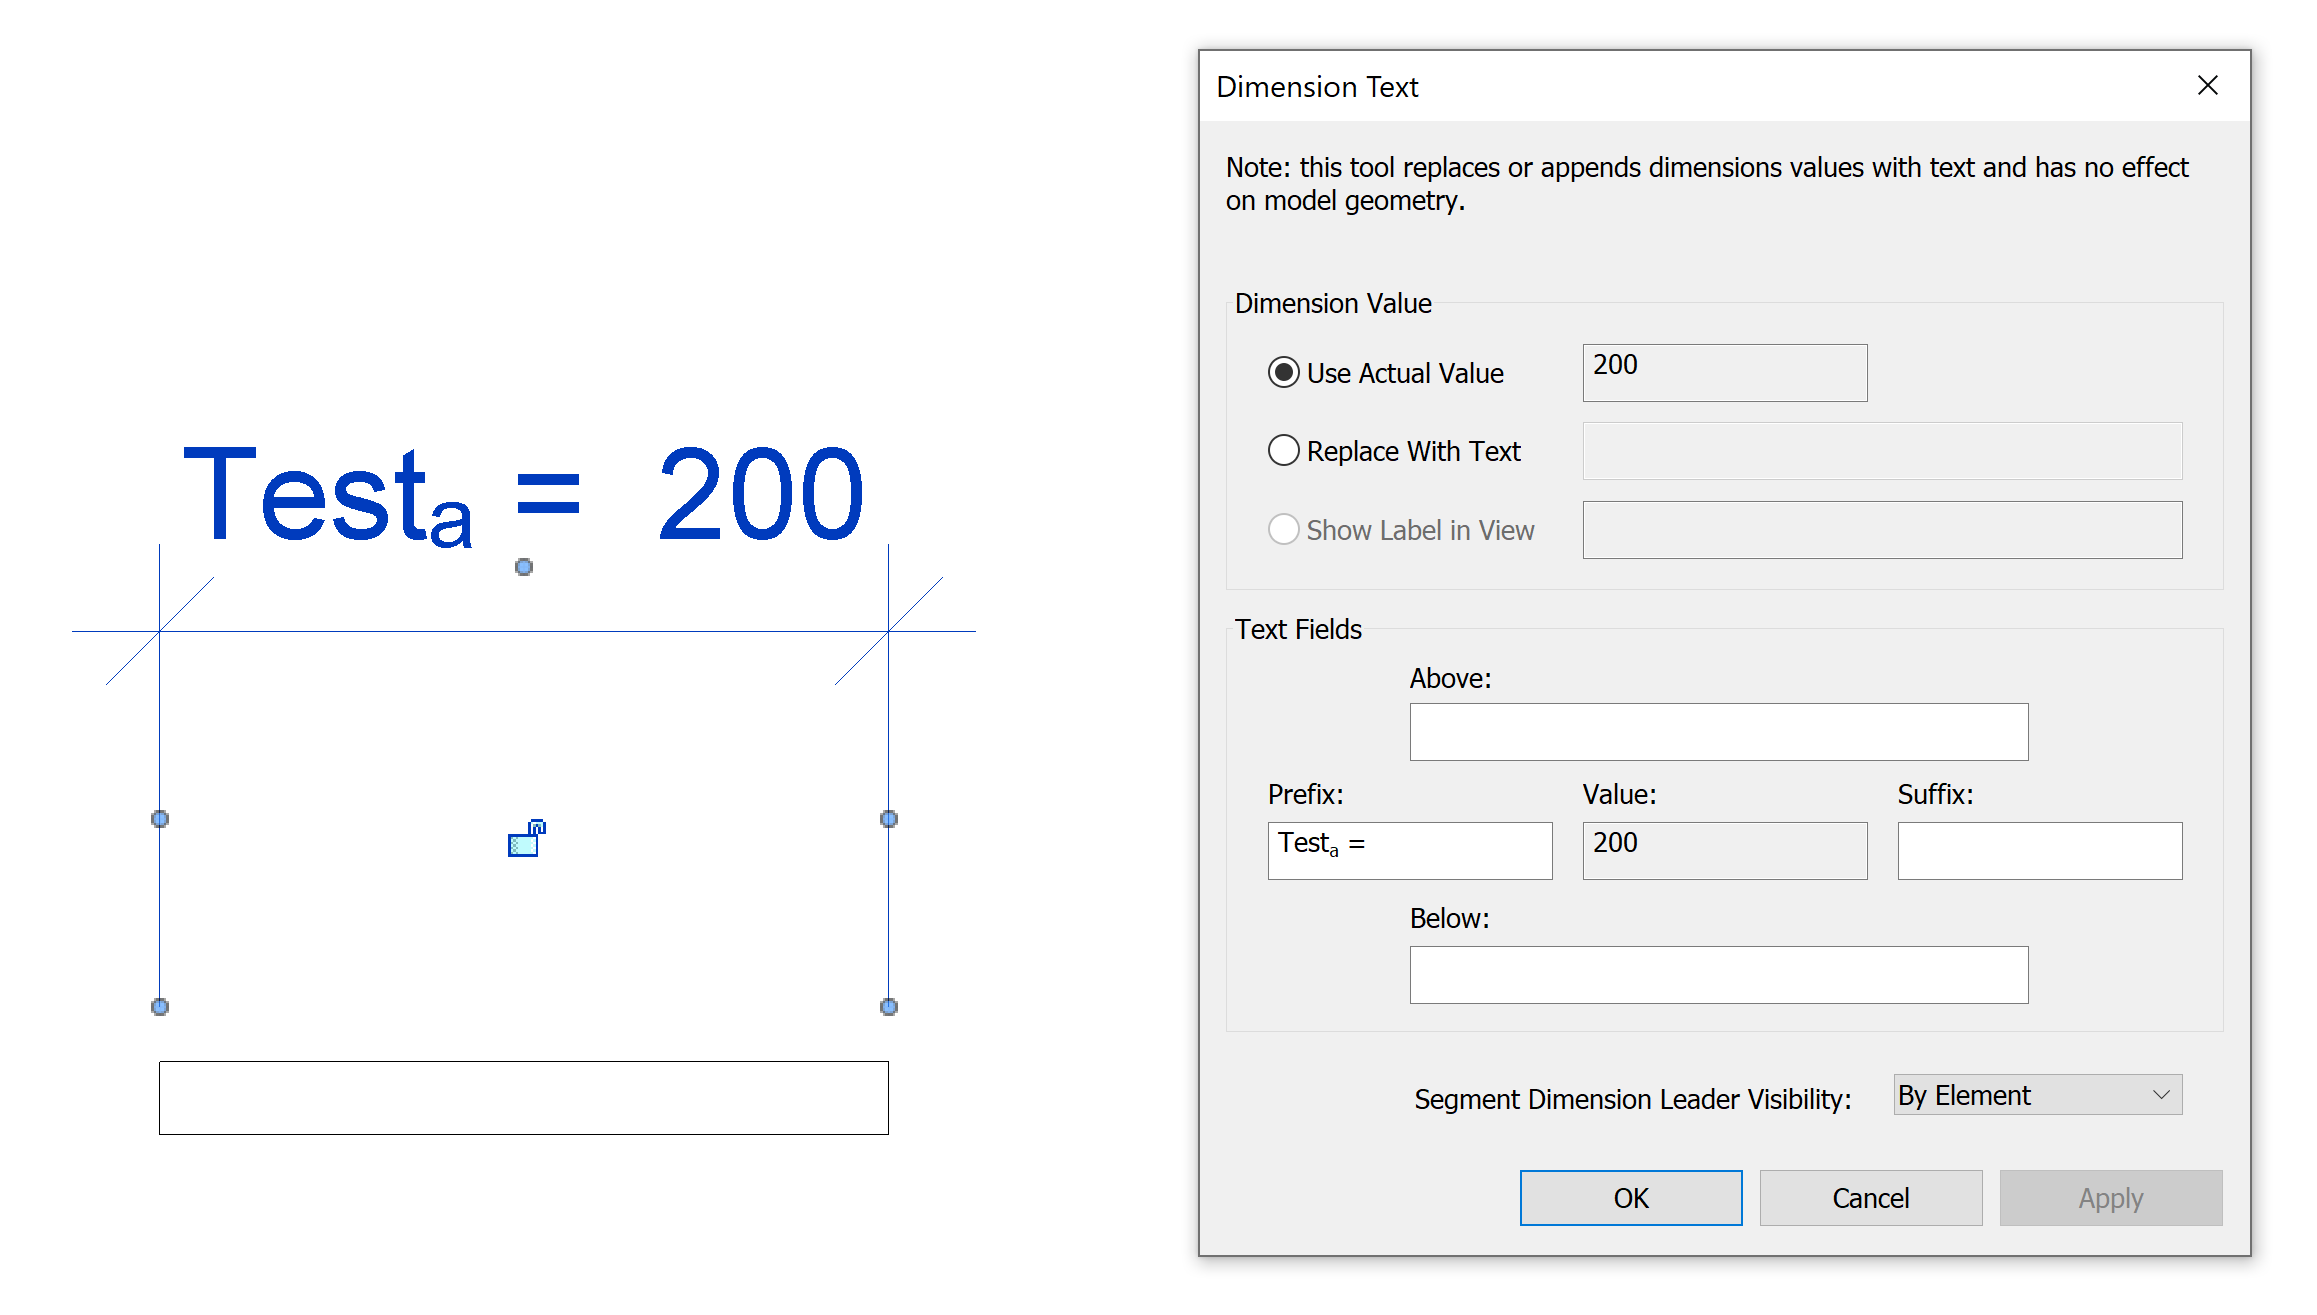
Task: Confirm changes with the OK button
Action: tap(1630, 1197)
